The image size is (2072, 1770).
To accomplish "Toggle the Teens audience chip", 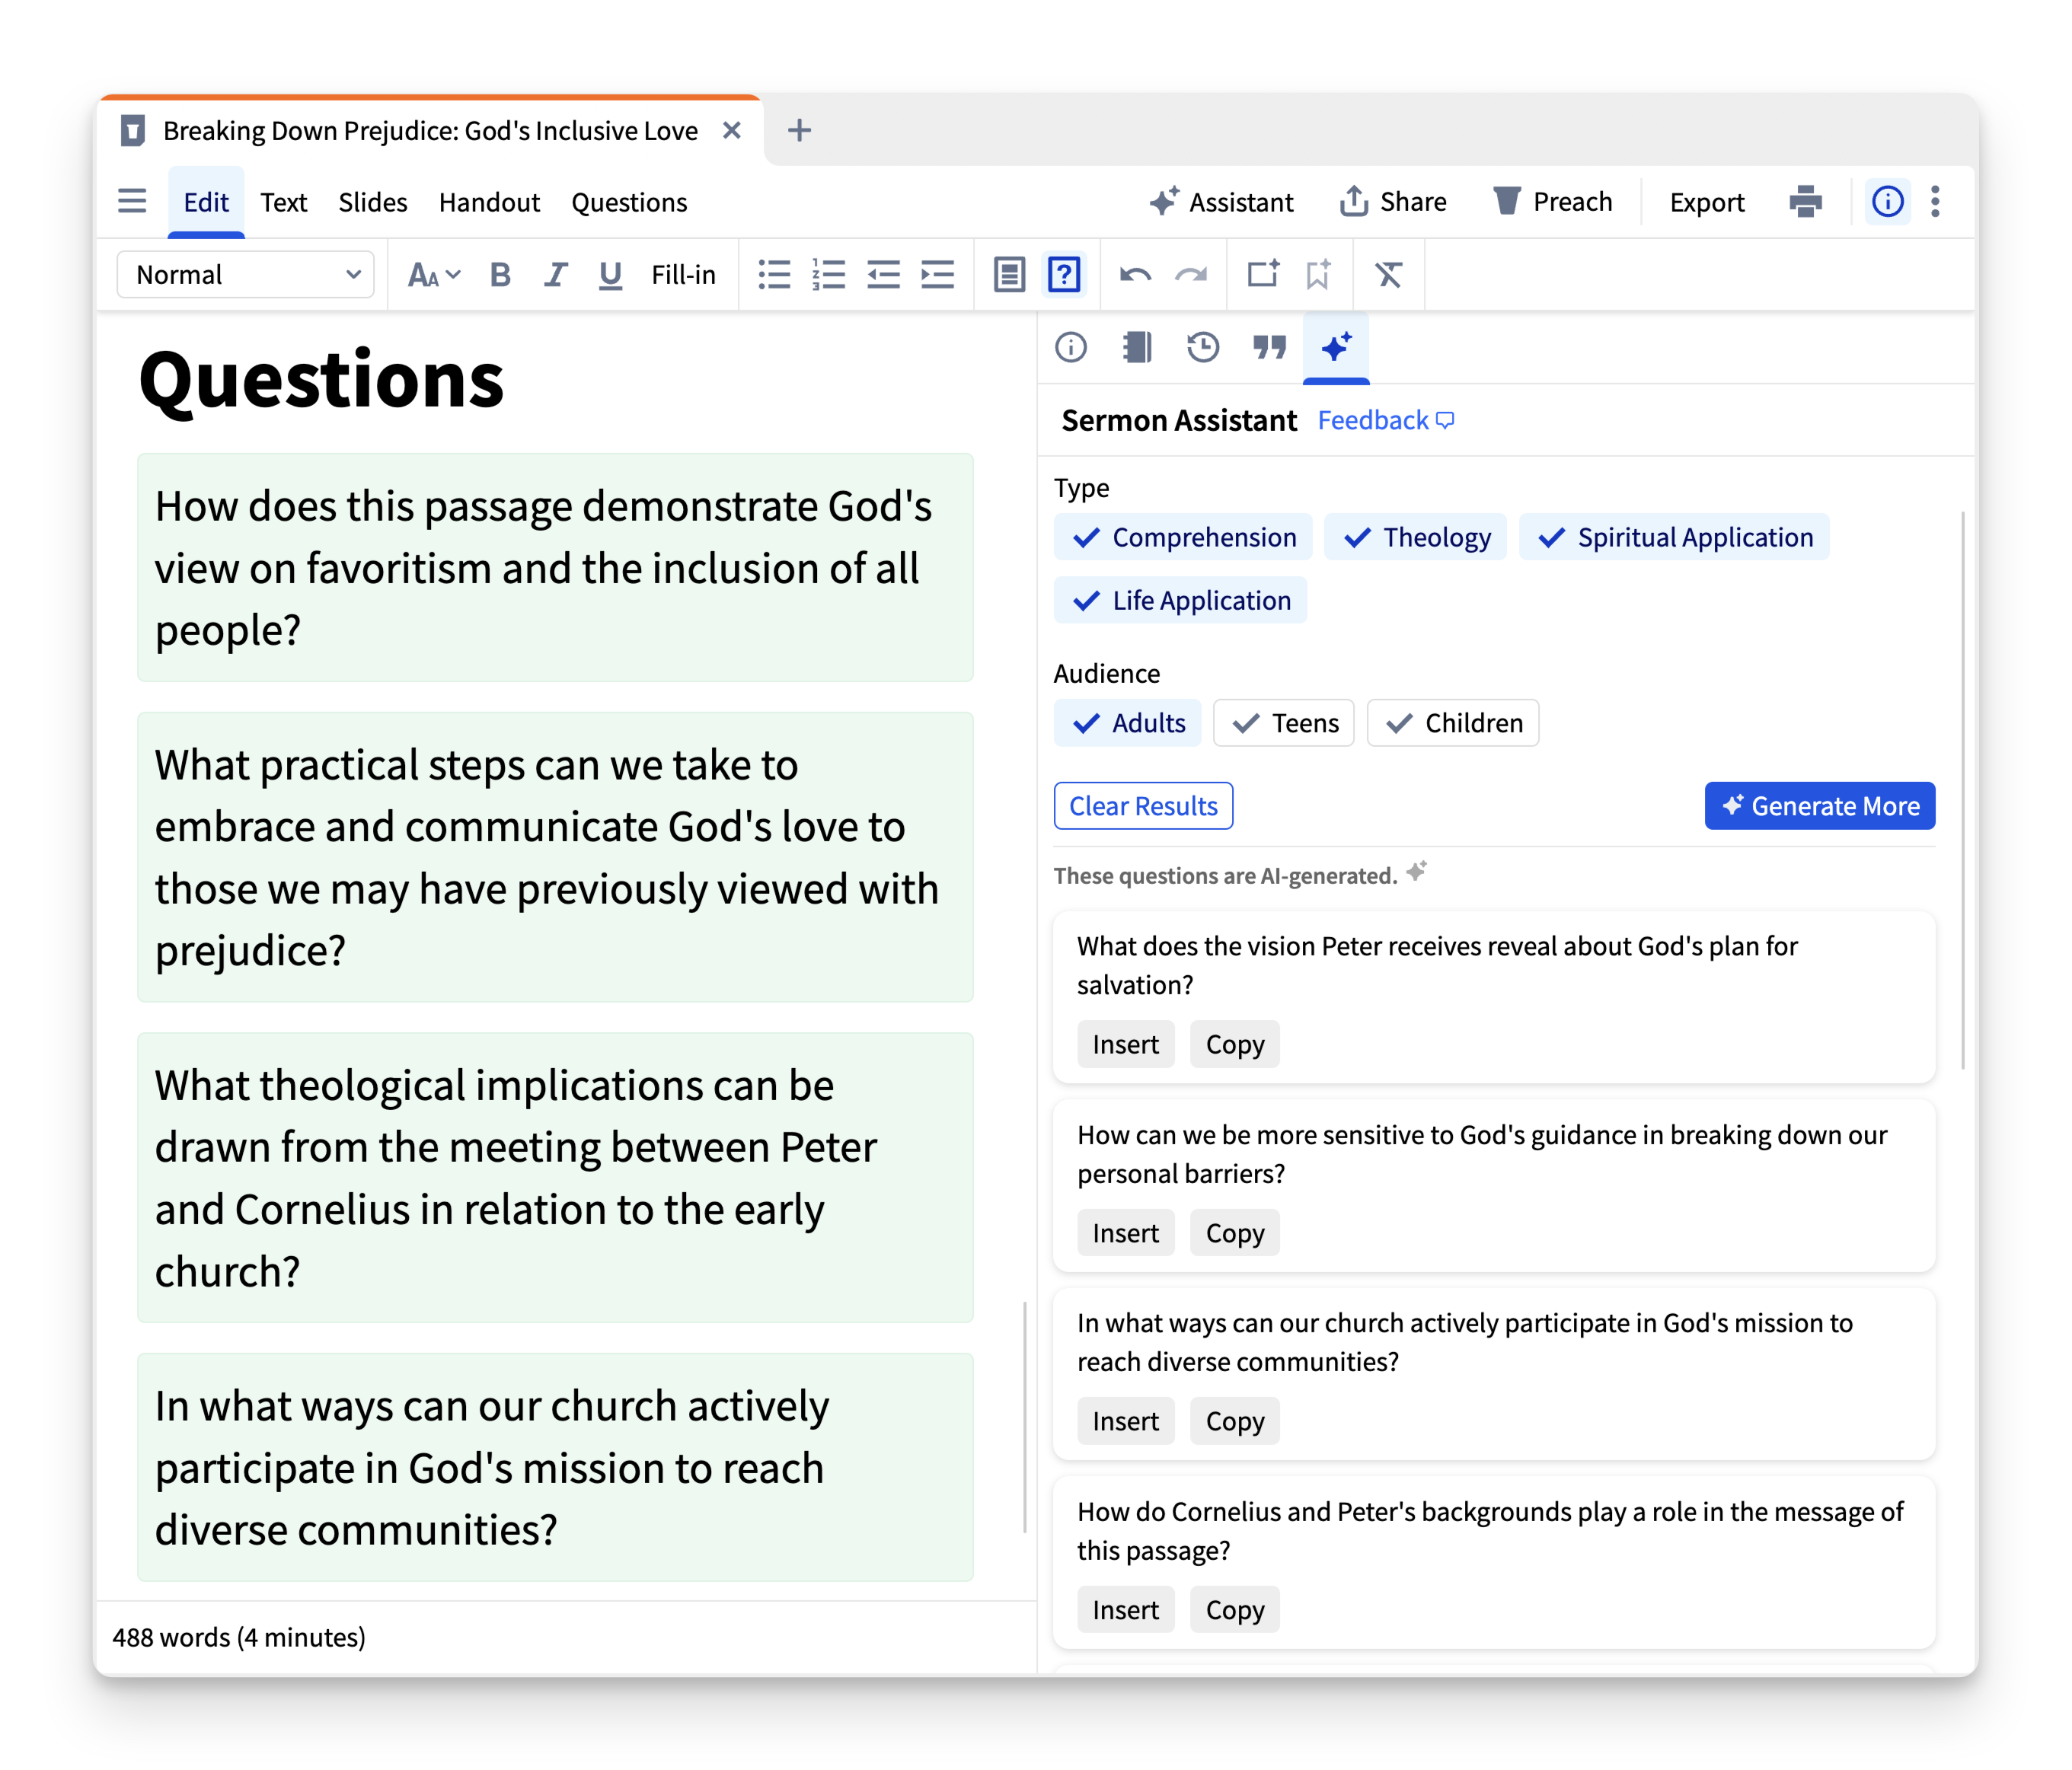I will 1284,723.
